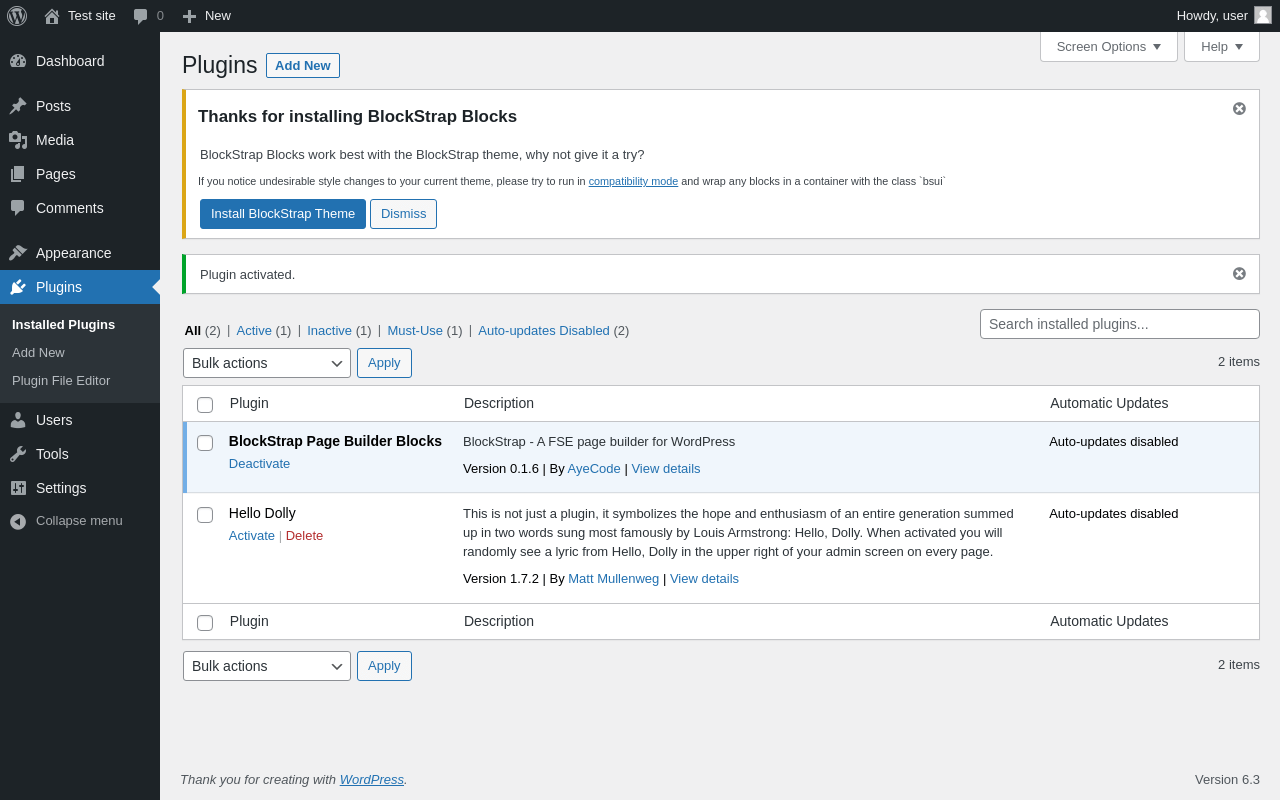Click the Settings sliders icon

point(18,488)
